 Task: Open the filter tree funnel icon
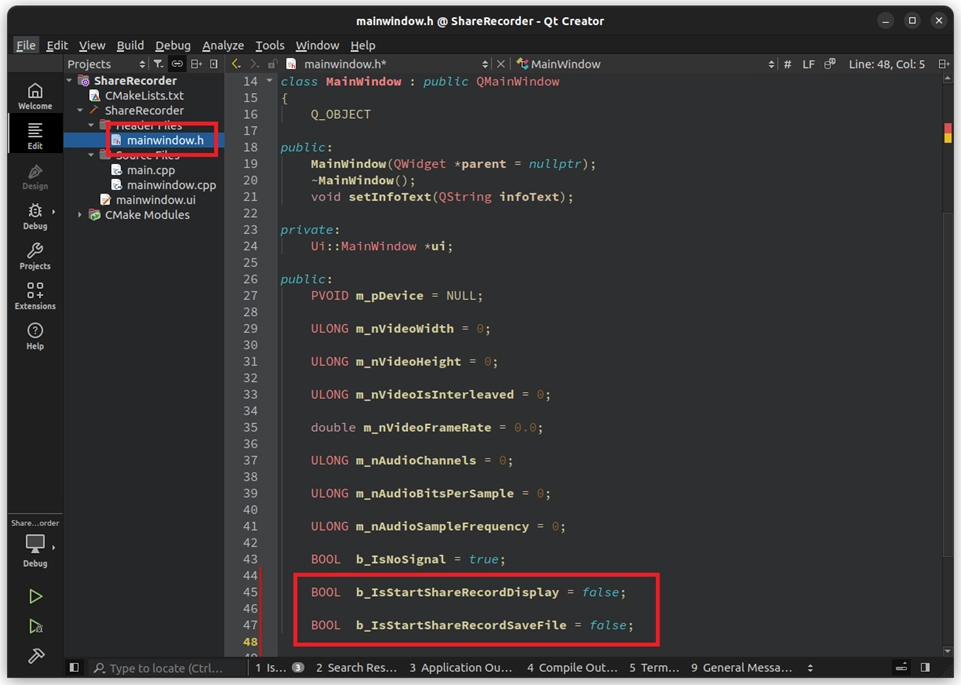(158, 64)
